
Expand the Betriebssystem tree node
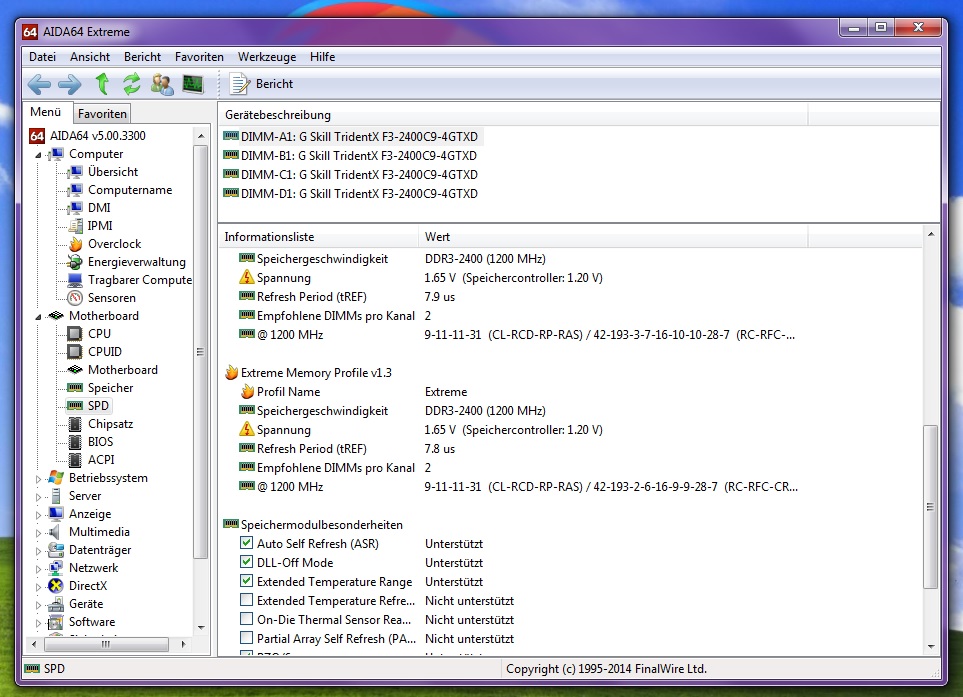pyautogui.click(x=38, y=478)
